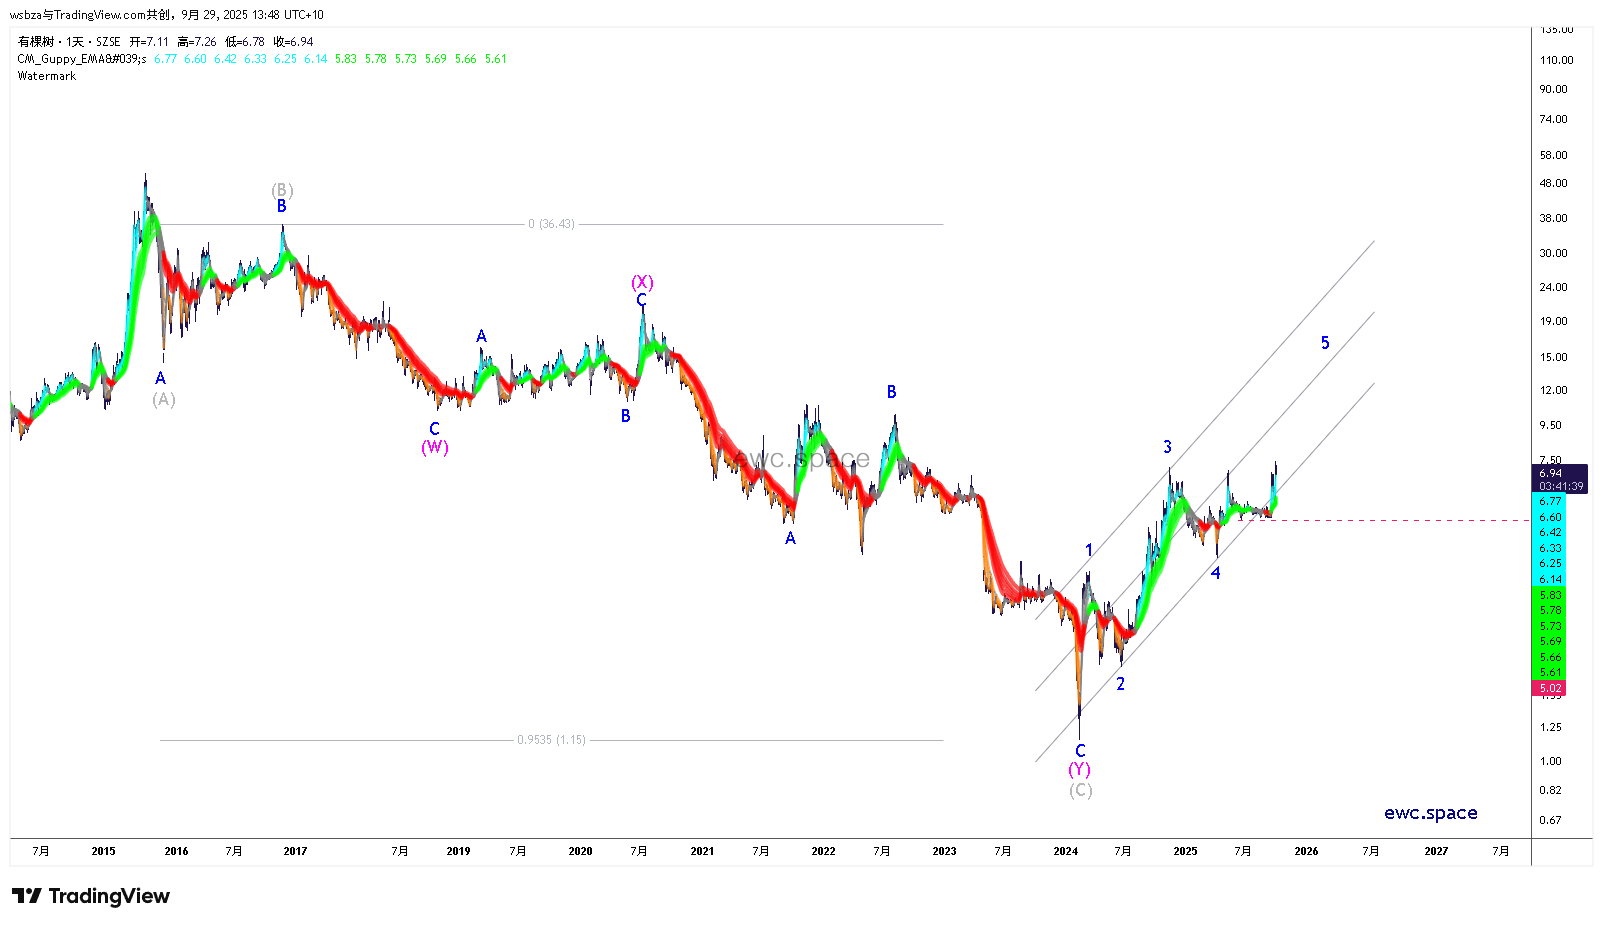The width and height of the screenshot is (1603, 926).
Task: Select the Fibonacci 0 (36.43) level label
Action: (x=551, y=224)
